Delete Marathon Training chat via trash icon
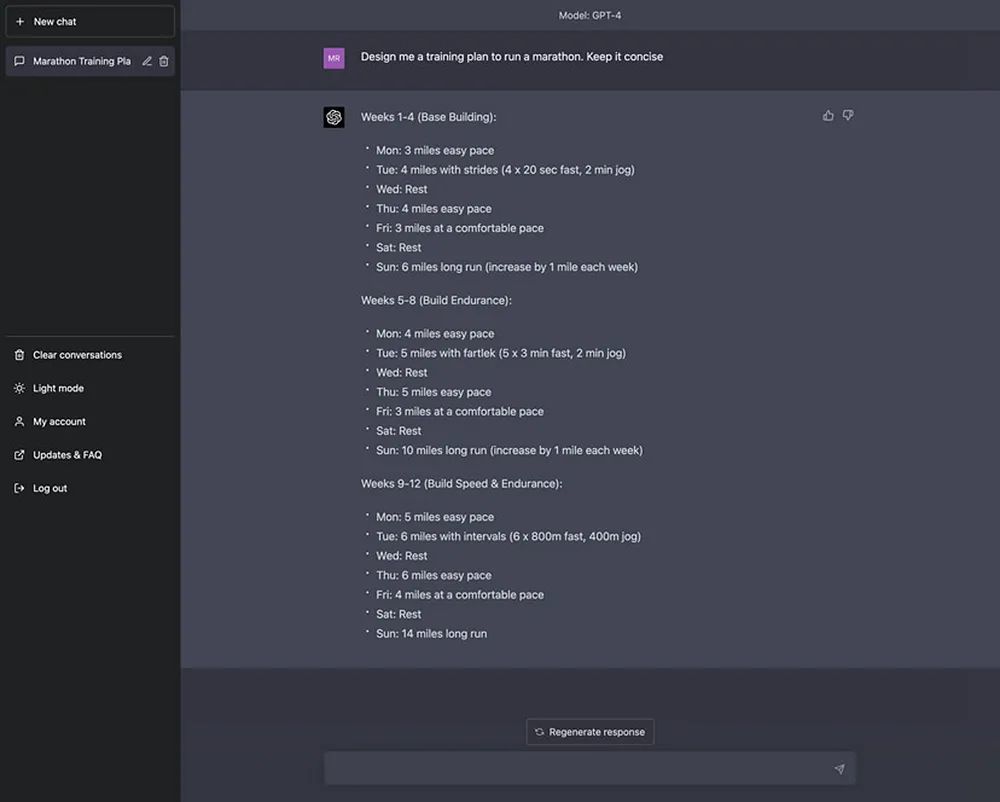 [x=164, y=61]
